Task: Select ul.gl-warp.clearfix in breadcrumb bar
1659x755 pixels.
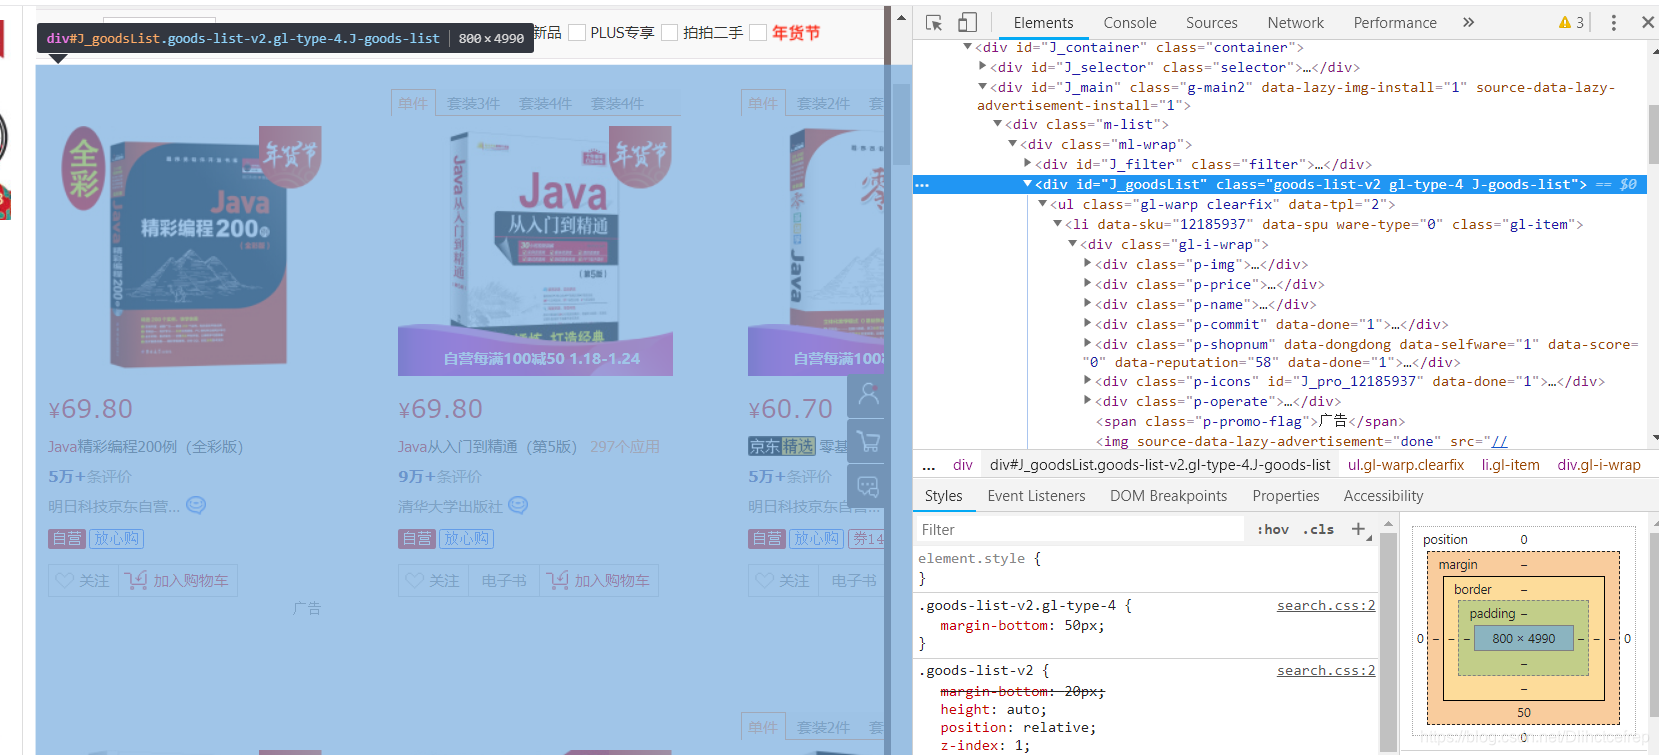Action: click(1405, 465)
